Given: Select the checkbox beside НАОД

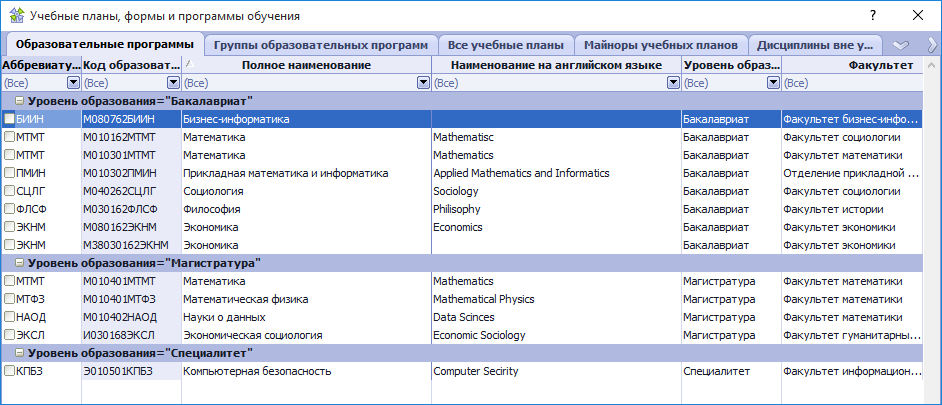Looking at the screenshot, I should click(x=9, y=317).
